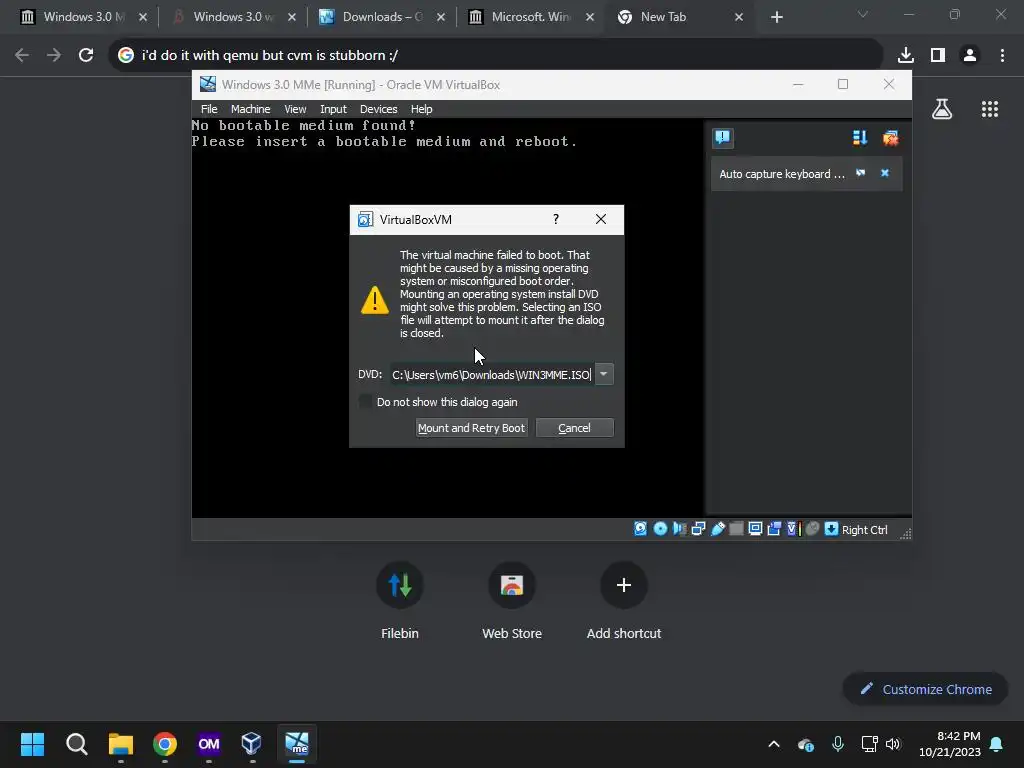Screen dimensions: 1024x768
Task: Open the Input menu in VirtualBox
Action: pyautogui.click(x=333, y=109)
